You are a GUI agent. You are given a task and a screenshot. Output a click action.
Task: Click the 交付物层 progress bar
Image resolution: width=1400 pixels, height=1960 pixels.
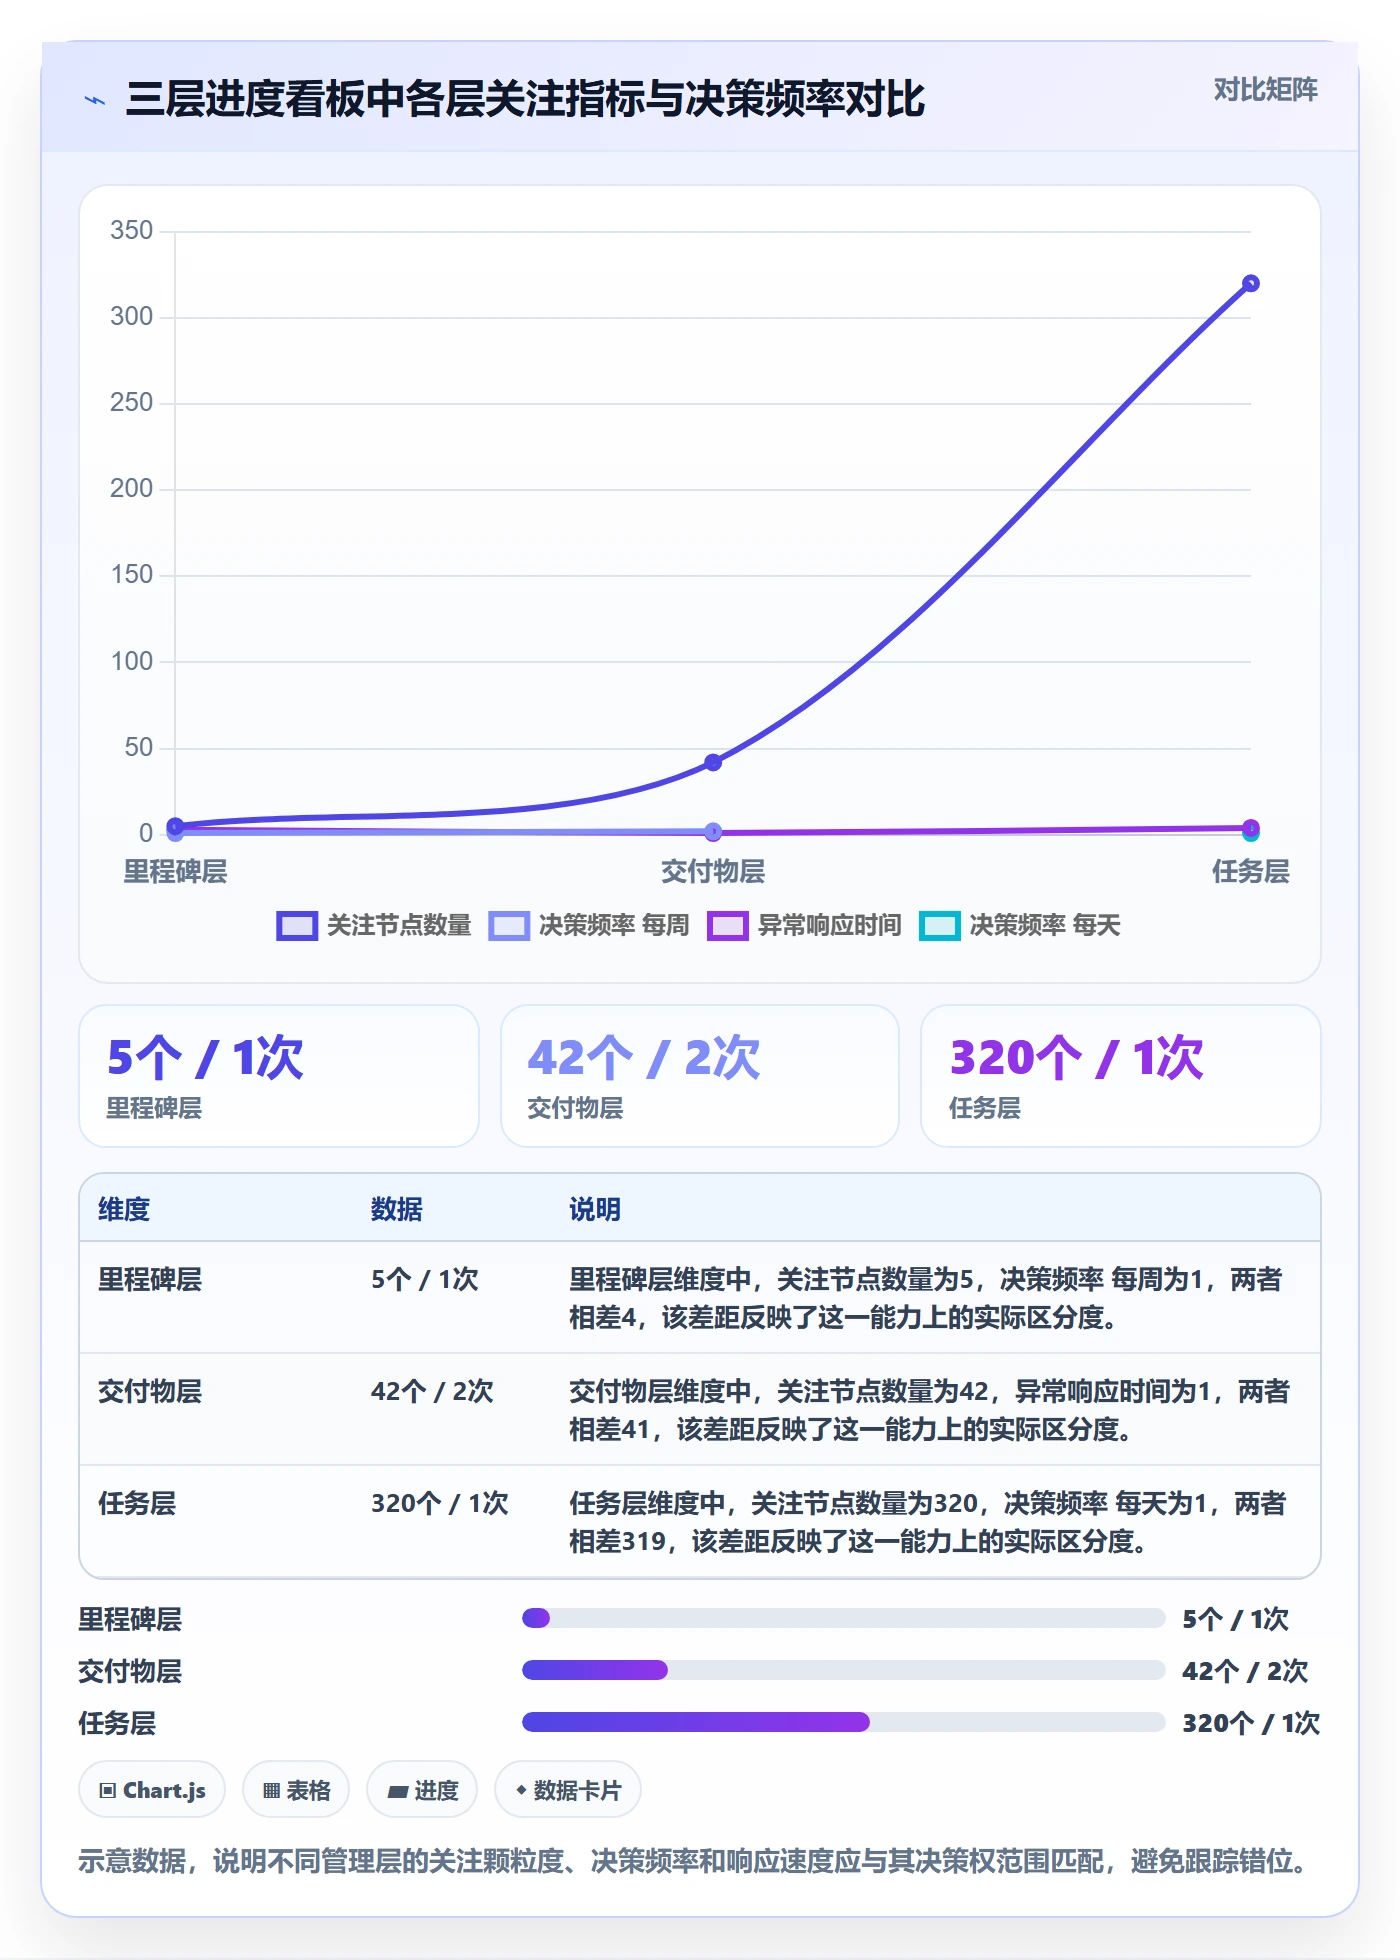(843, 1670)
